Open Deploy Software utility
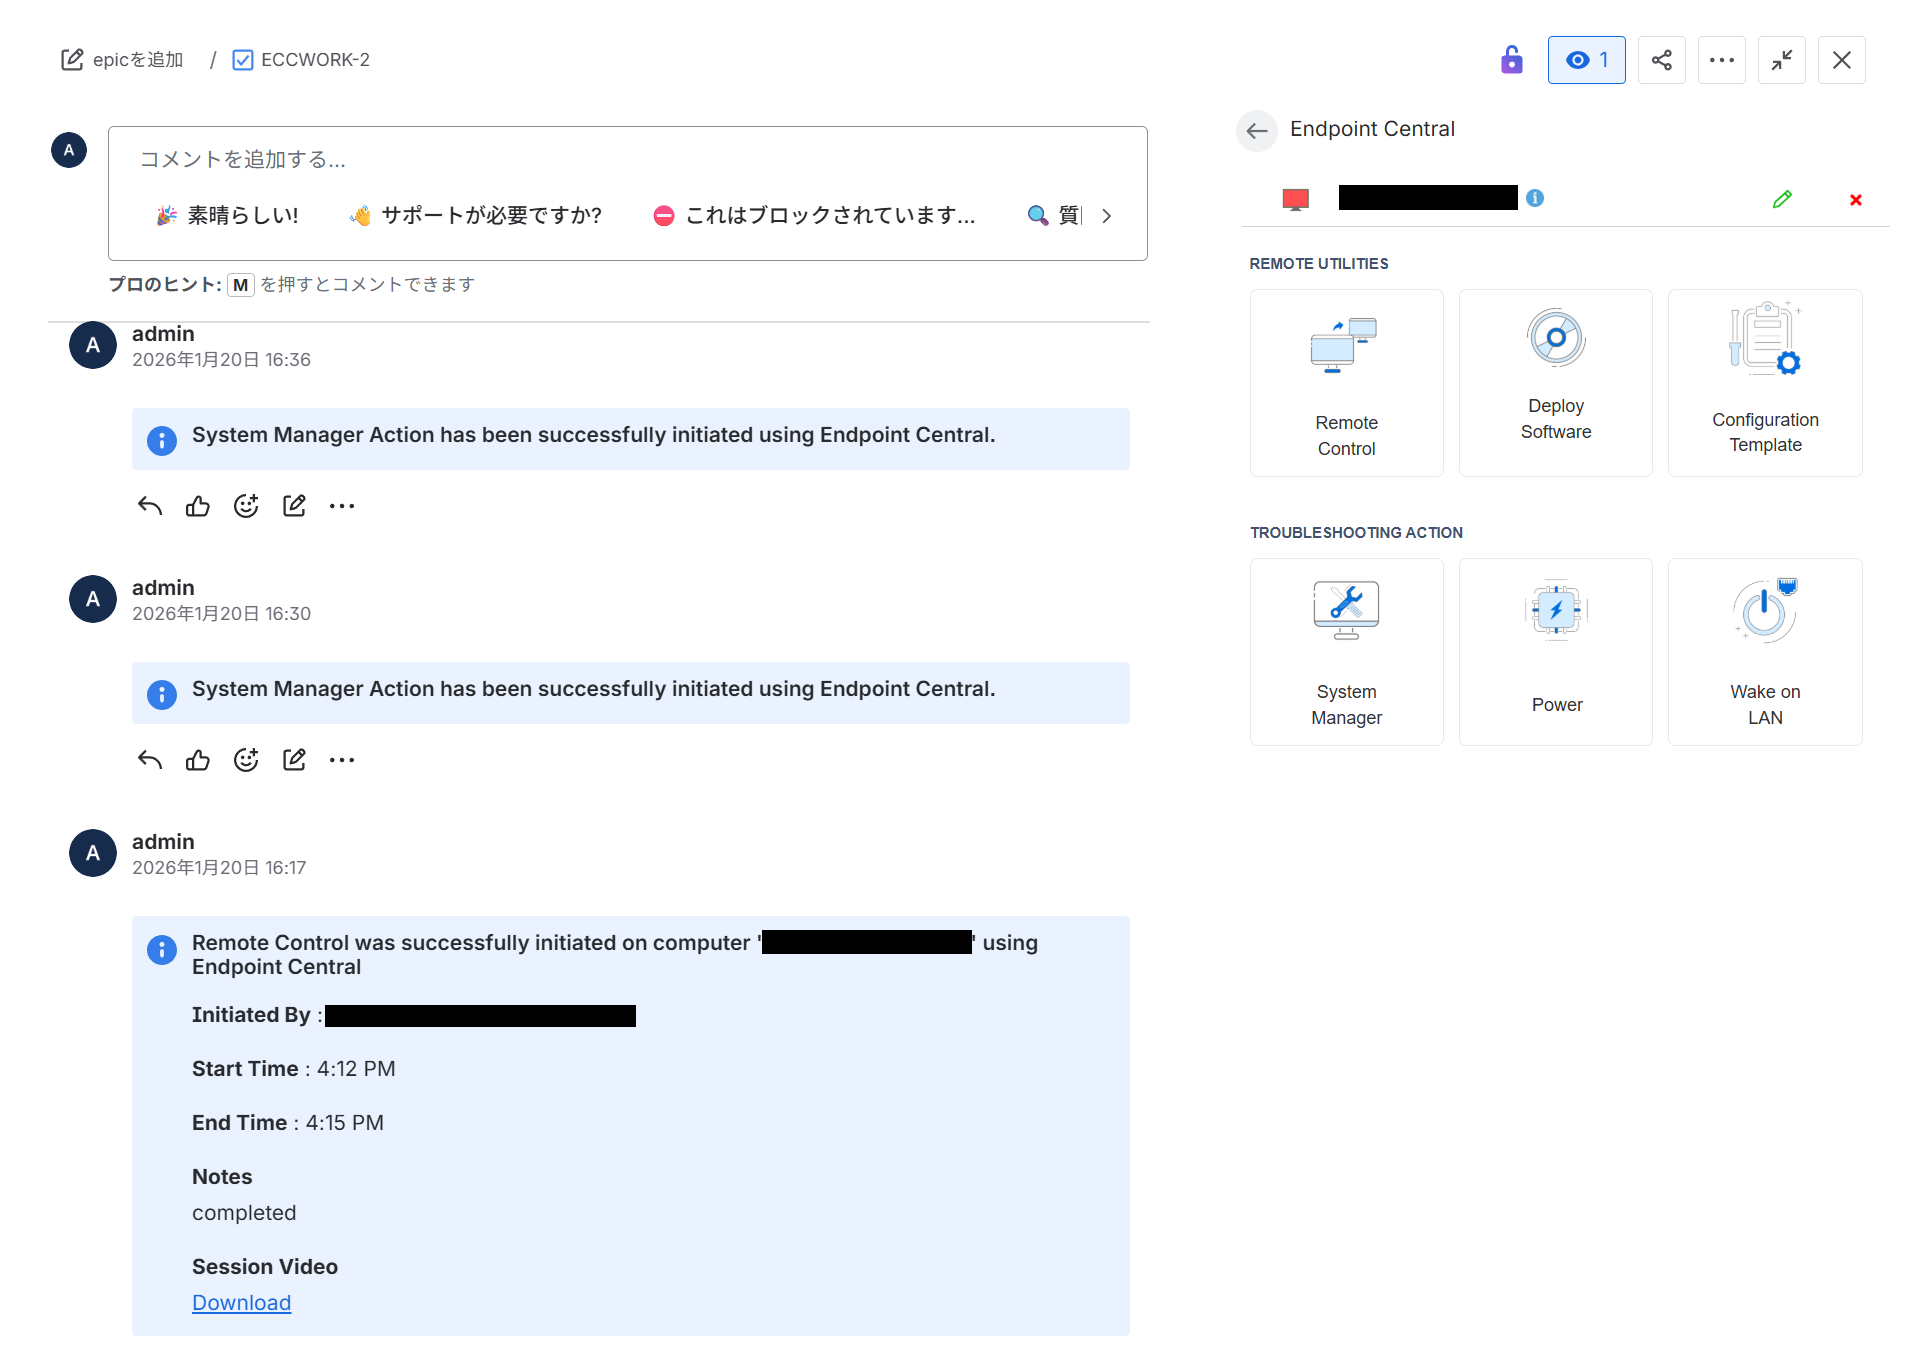The width and height of the screenshot is (1909, 1350). (x=1555, y=383)
